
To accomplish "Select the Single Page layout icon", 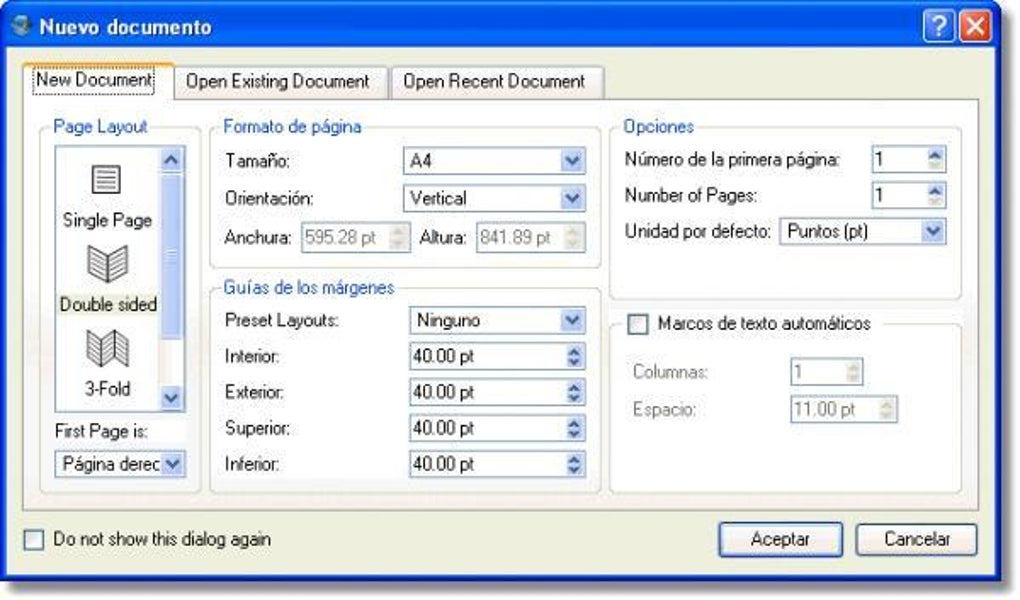I will (x=106, y=179).
